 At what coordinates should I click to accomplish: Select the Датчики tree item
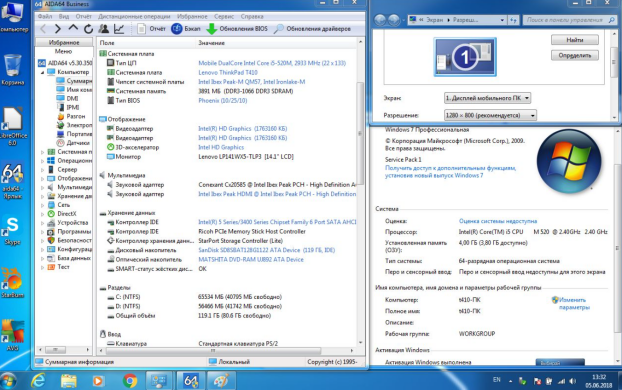73,143
